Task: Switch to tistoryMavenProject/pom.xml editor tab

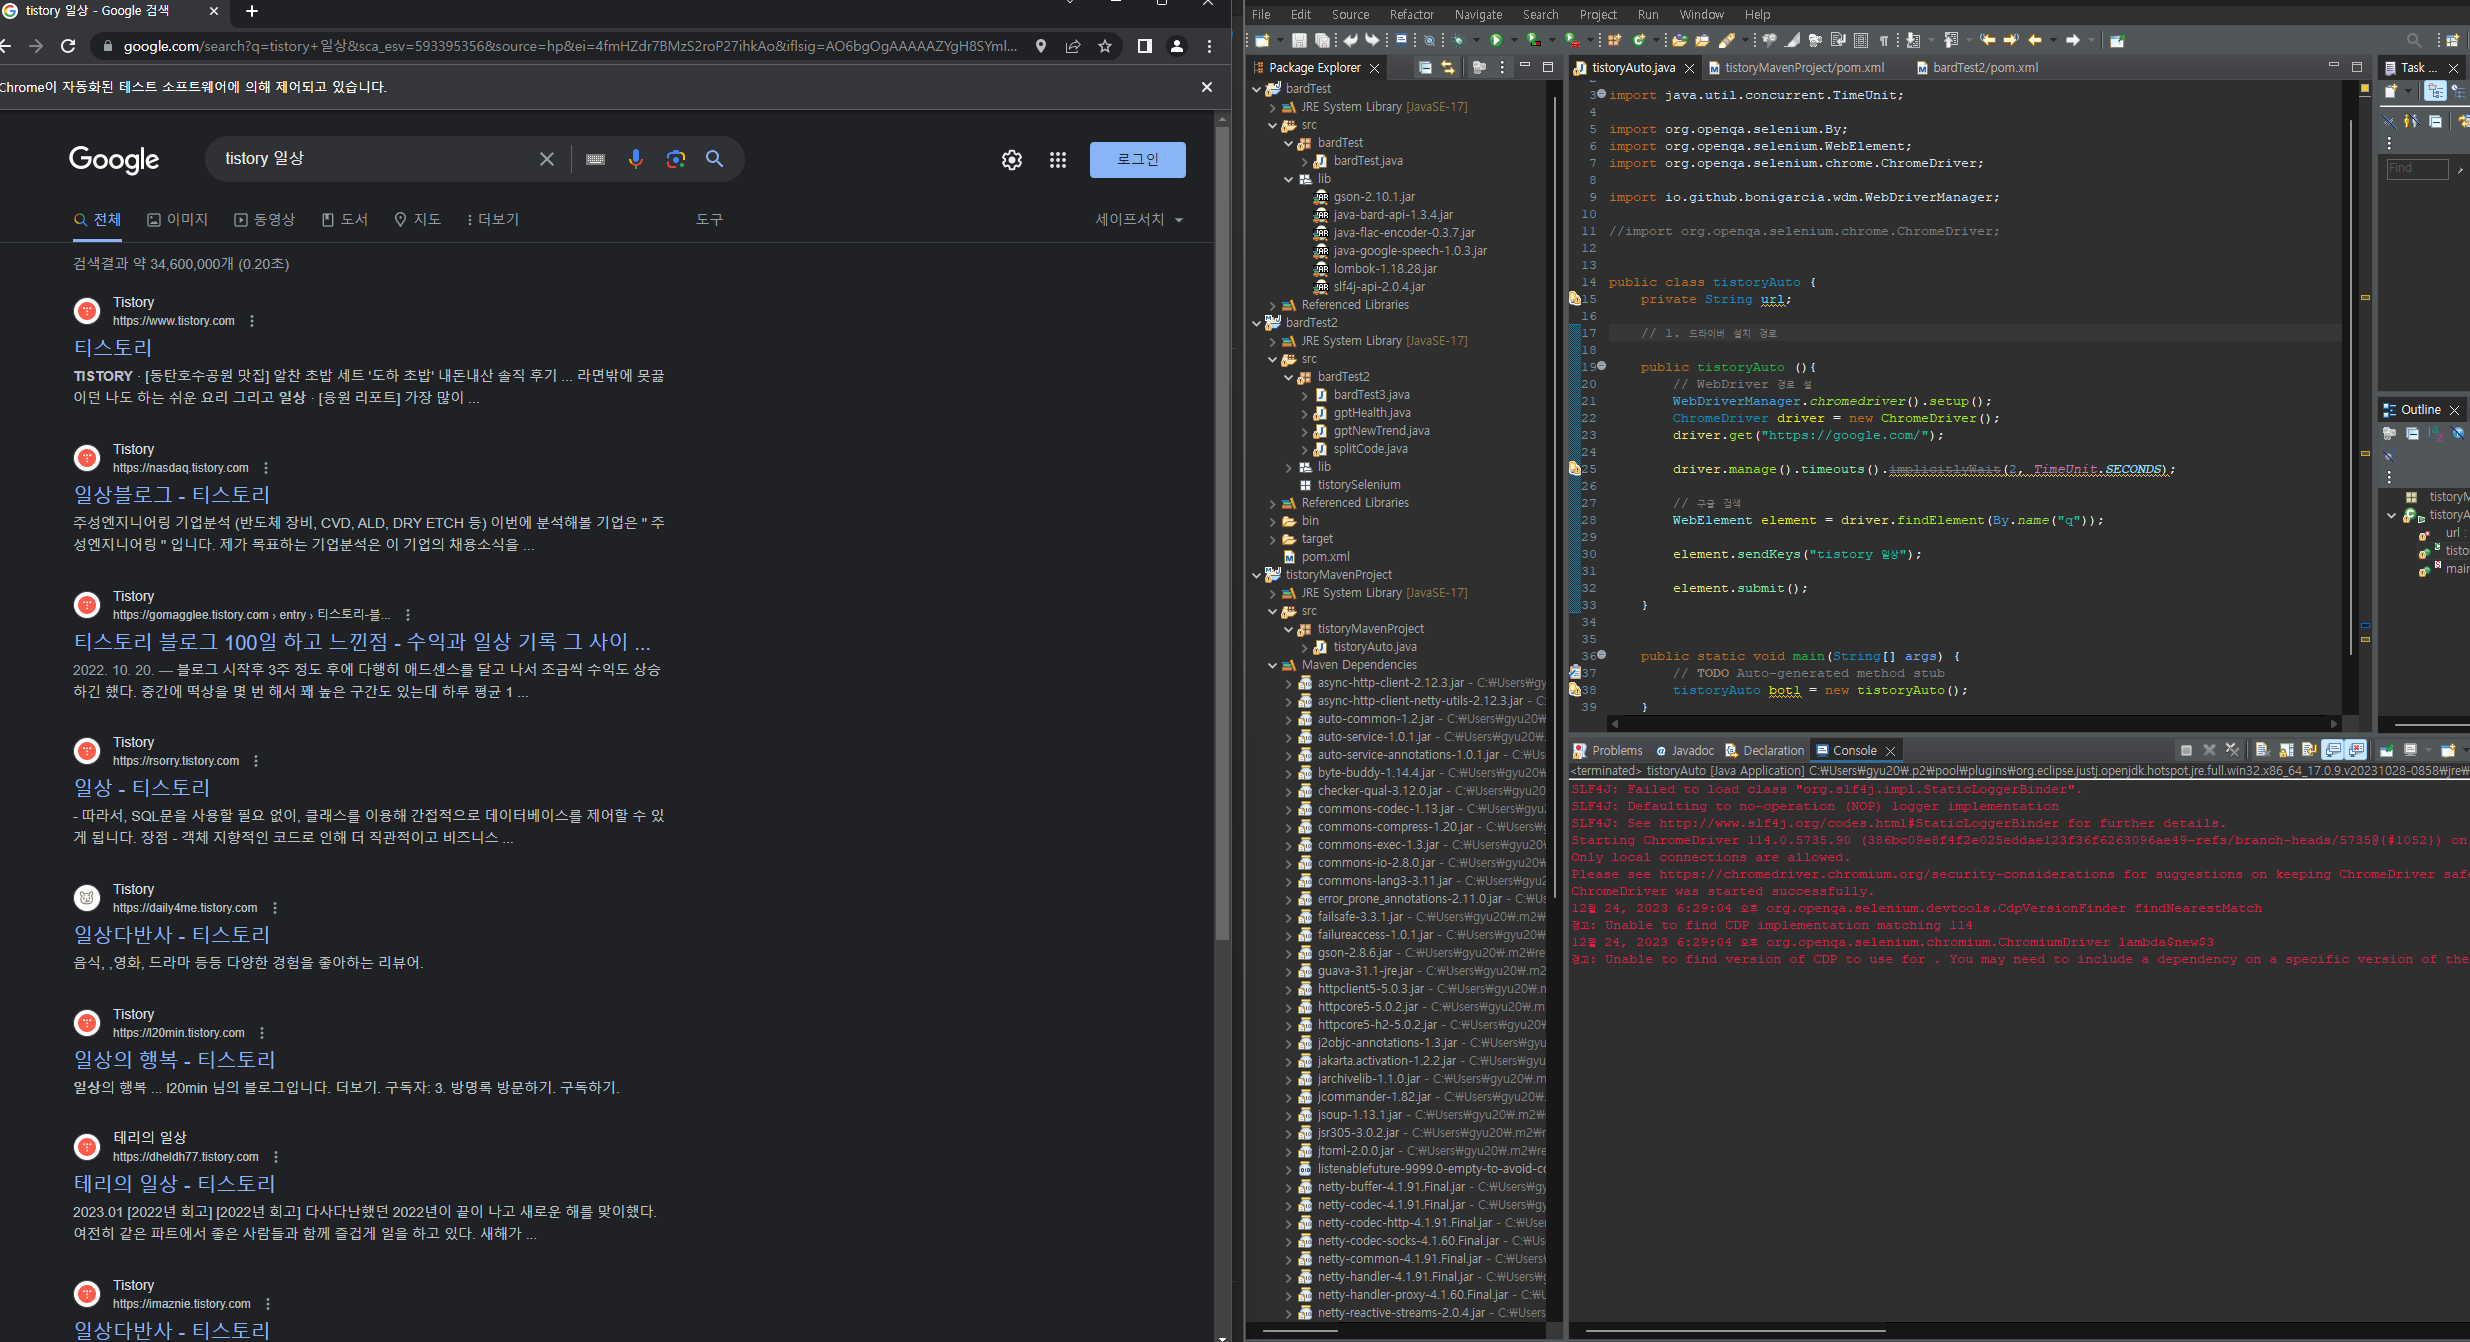Action: [1803, 68]
